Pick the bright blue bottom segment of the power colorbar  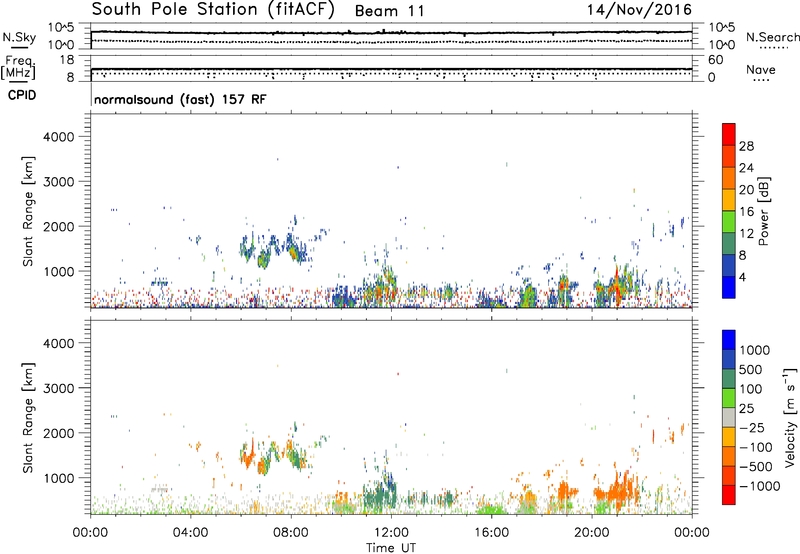coord(729,287)
